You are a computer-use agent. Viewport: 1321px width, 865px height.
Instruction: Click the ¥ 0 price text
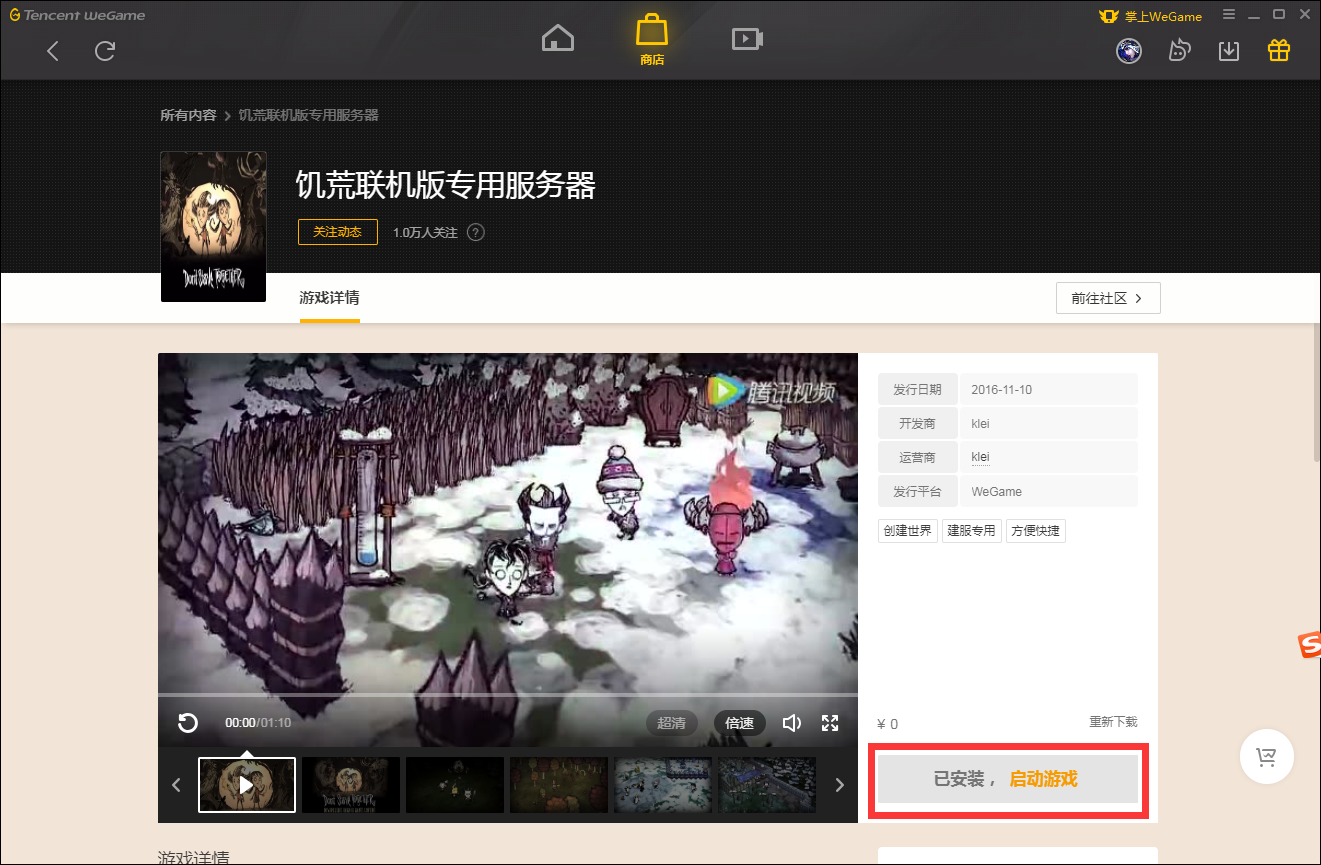pos(887,724)
